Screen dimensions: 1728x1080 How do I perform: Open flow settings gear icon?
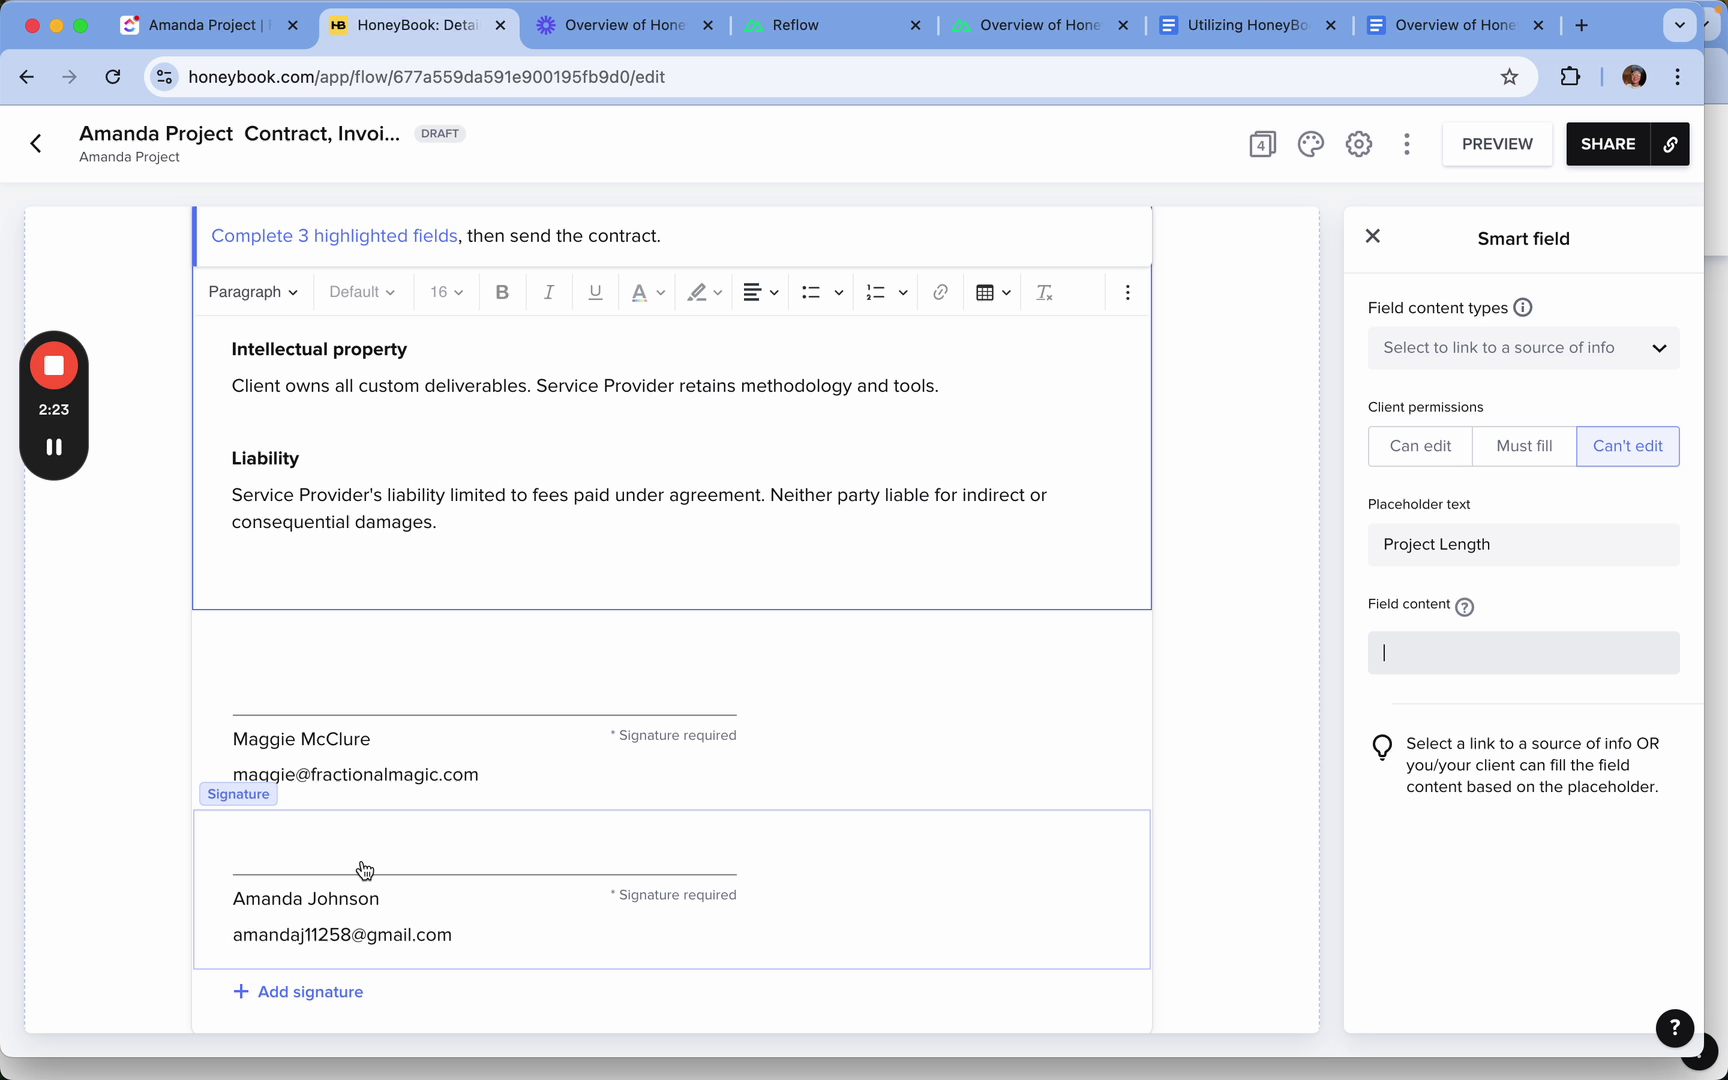point(1358,144)
